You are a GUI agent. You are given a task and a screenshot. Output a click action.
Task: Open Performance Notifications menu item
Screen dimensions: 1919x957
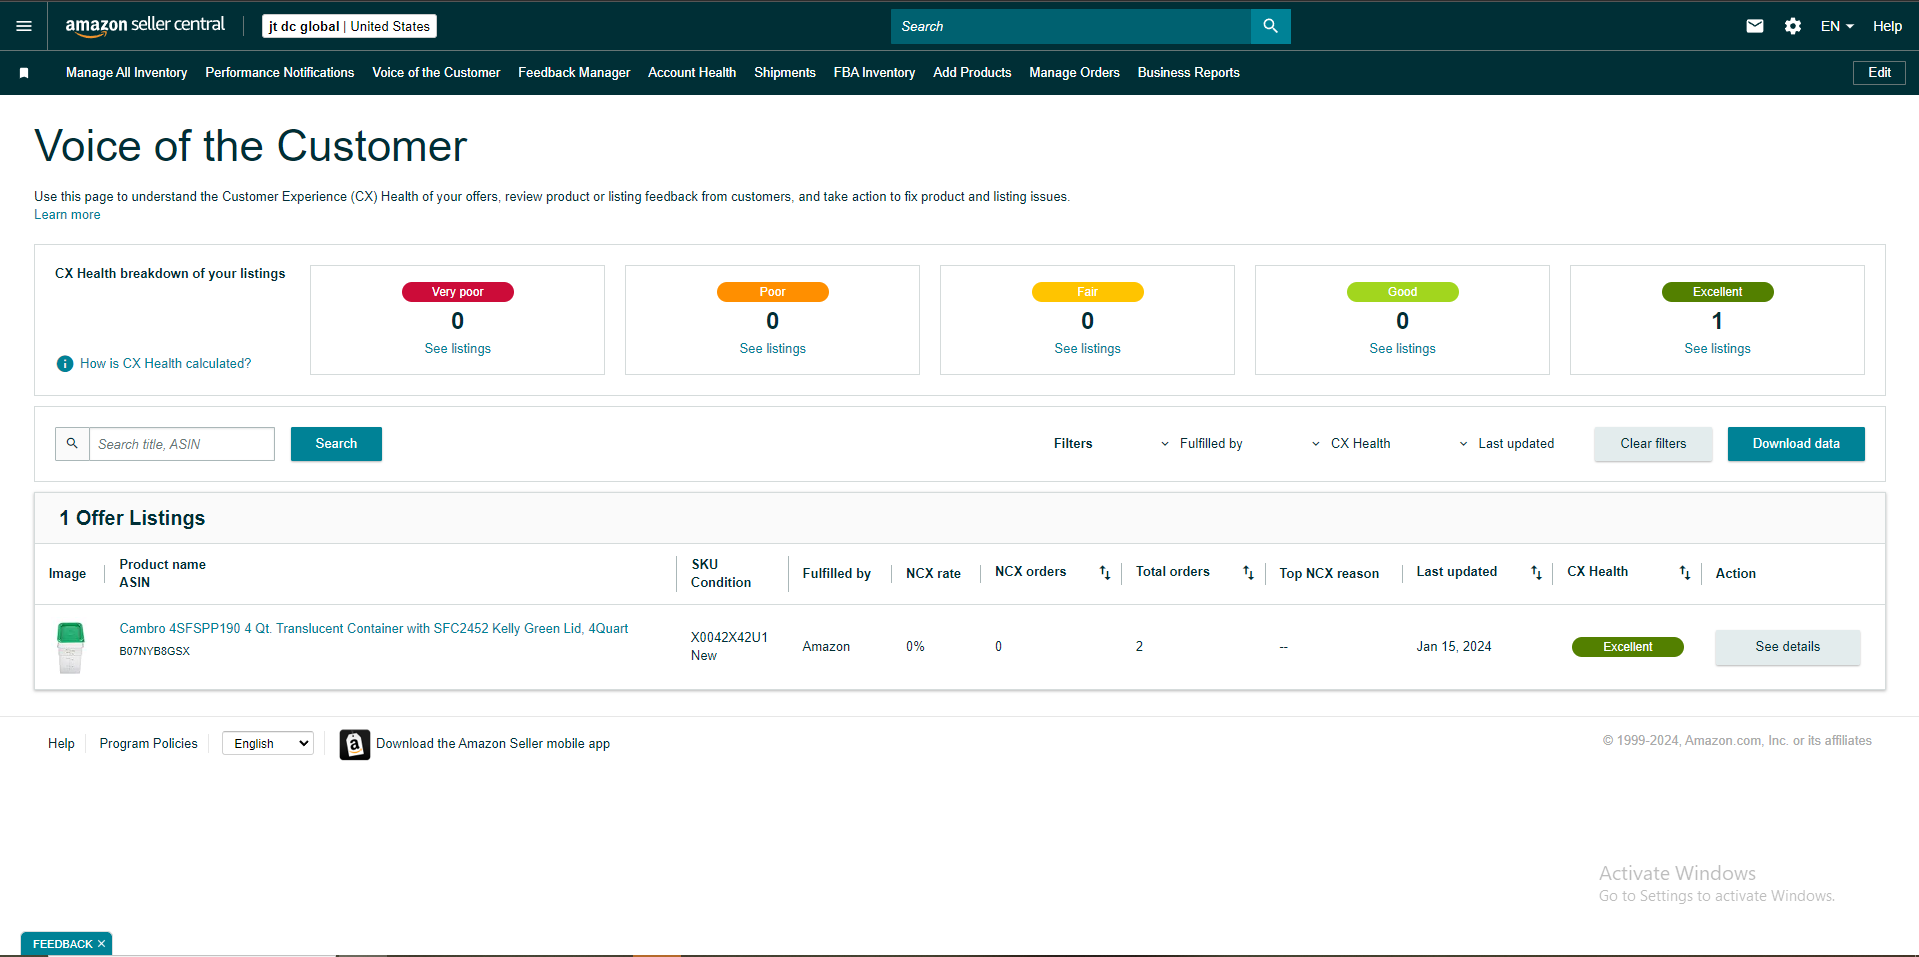click(x=280, y=73)
